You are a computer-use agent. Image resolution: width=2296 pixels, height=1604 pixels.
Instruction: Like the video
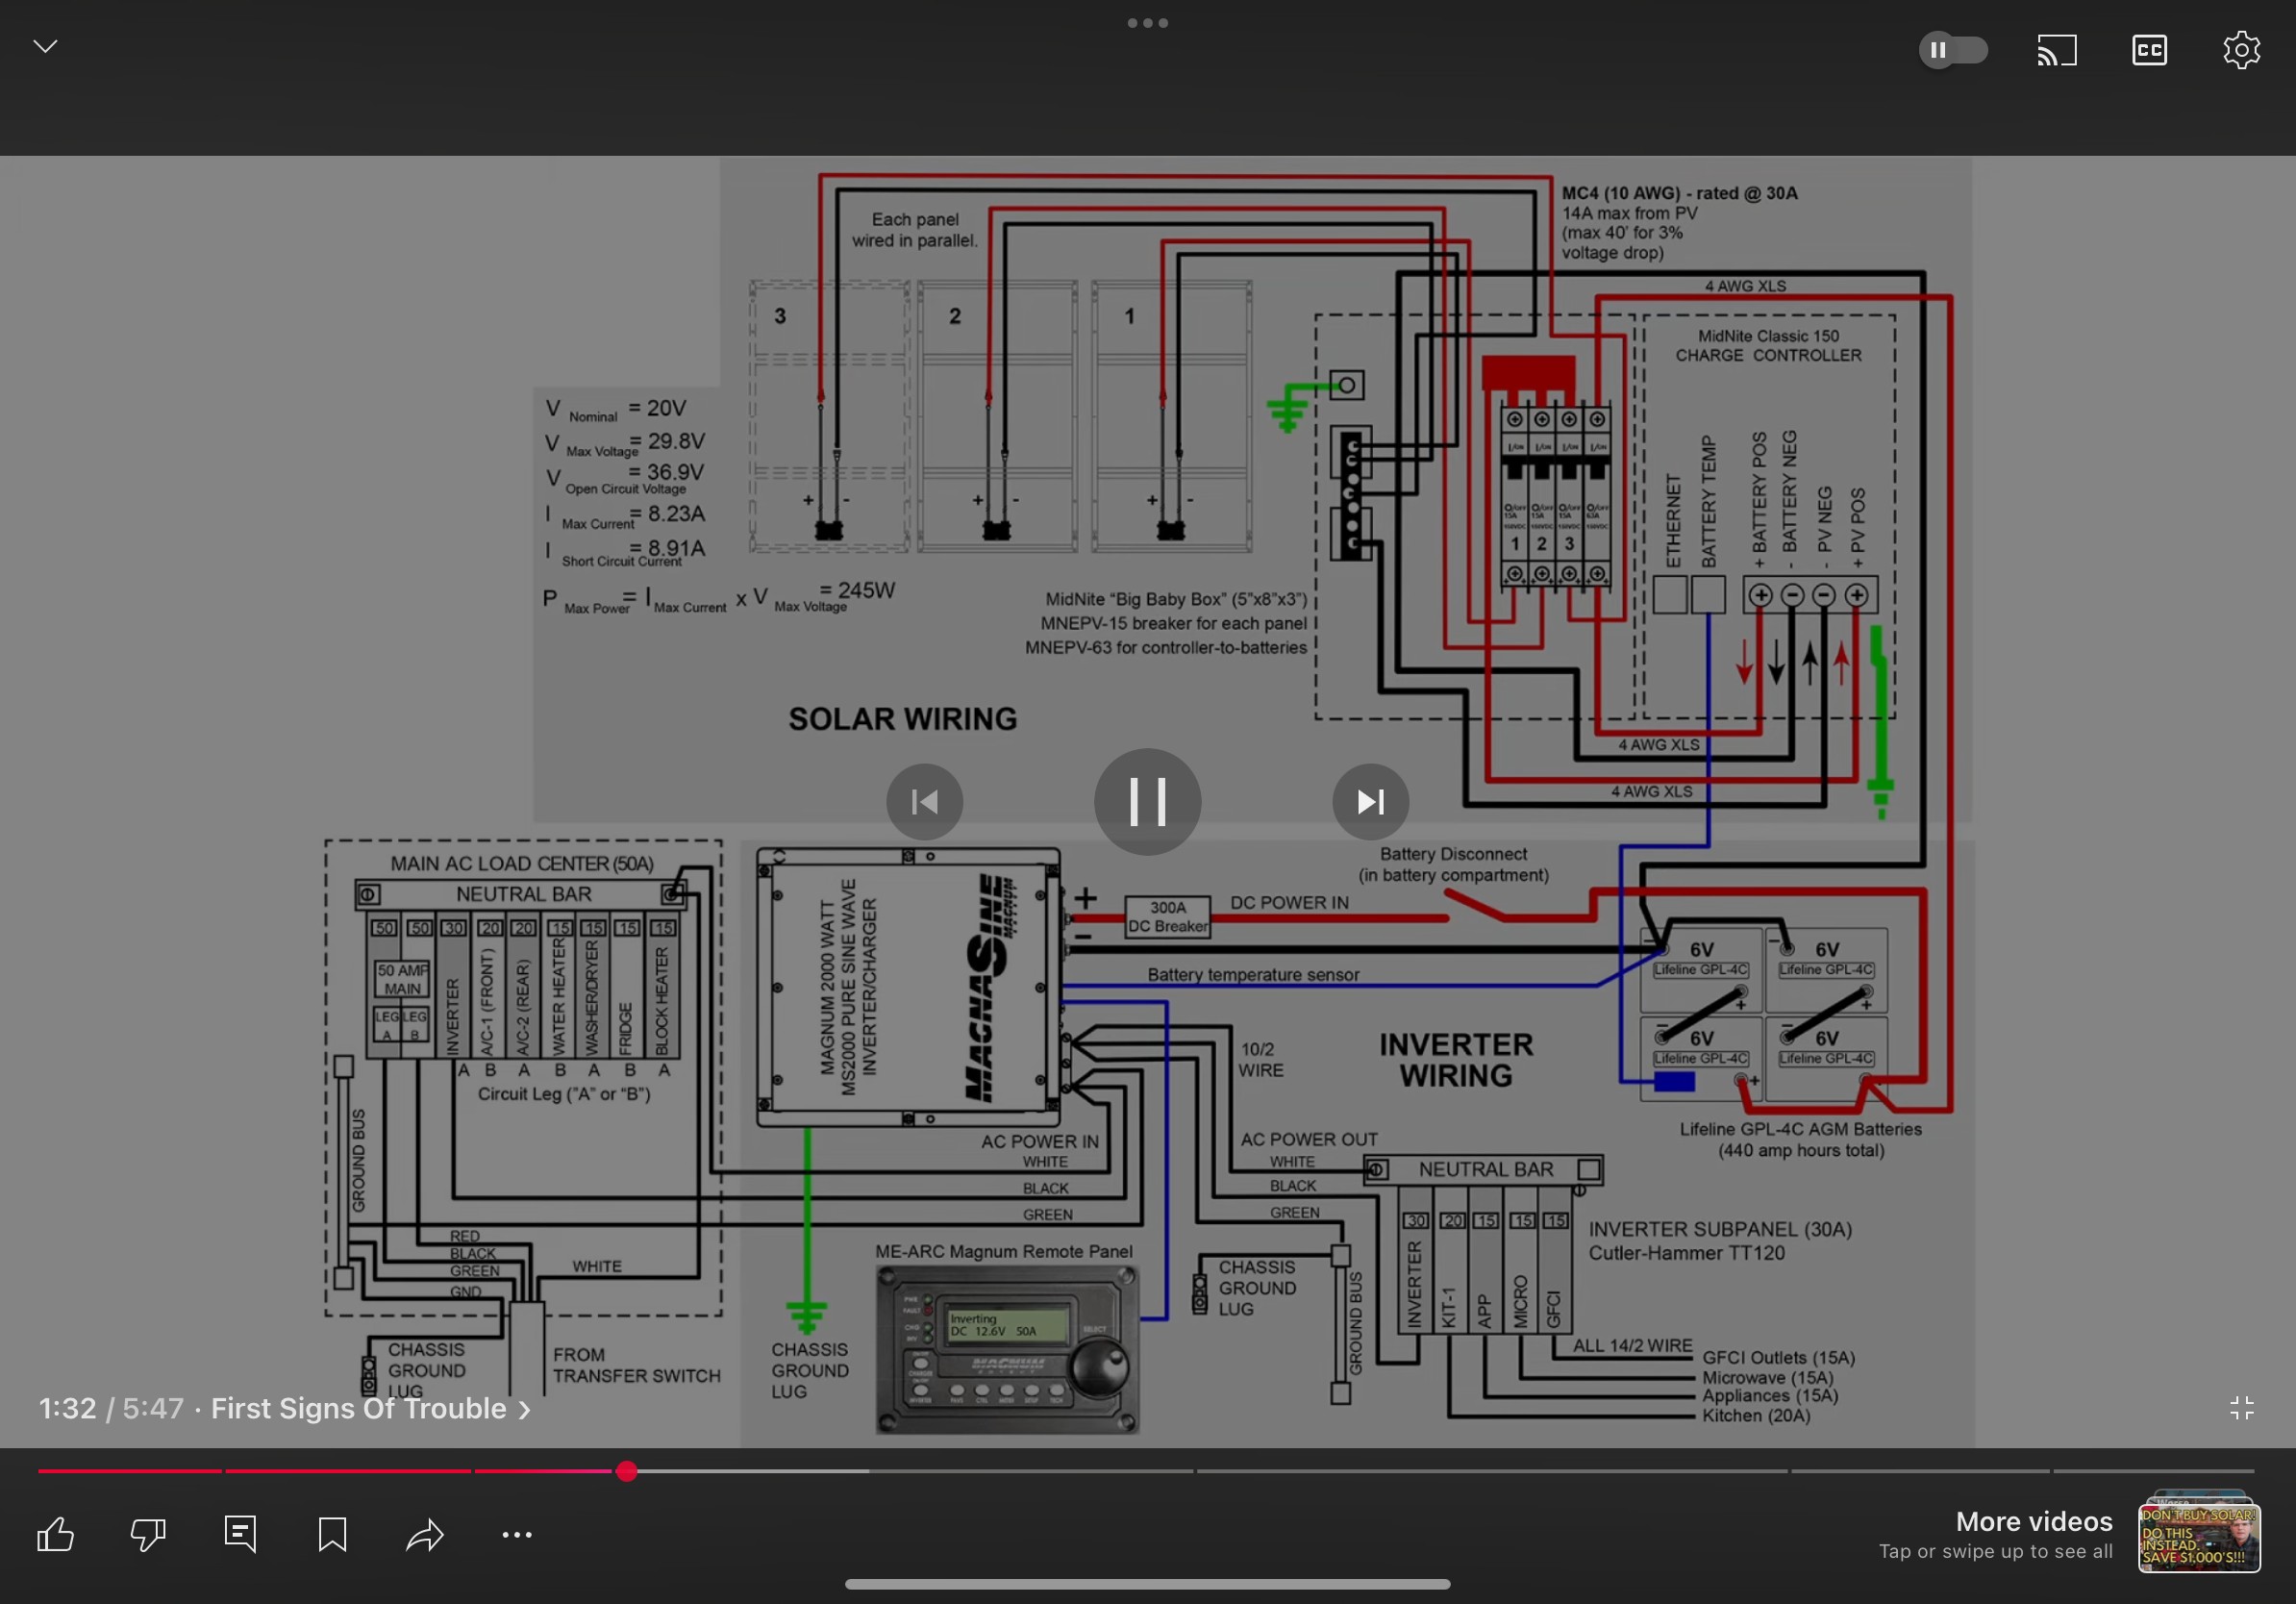coord(56,1534)
